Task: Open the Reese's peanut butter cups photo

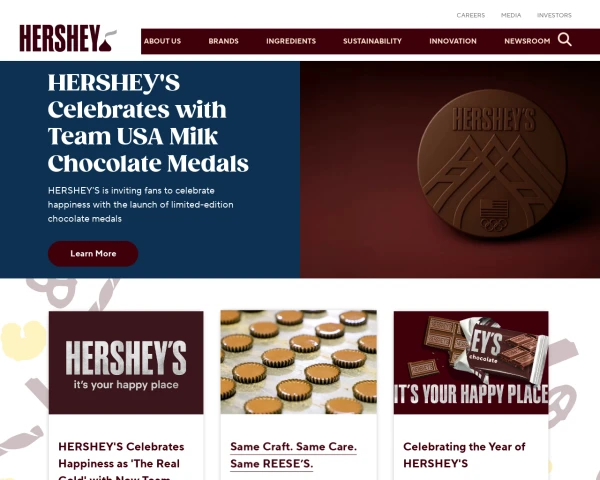Action: click(x=298, y=362)
